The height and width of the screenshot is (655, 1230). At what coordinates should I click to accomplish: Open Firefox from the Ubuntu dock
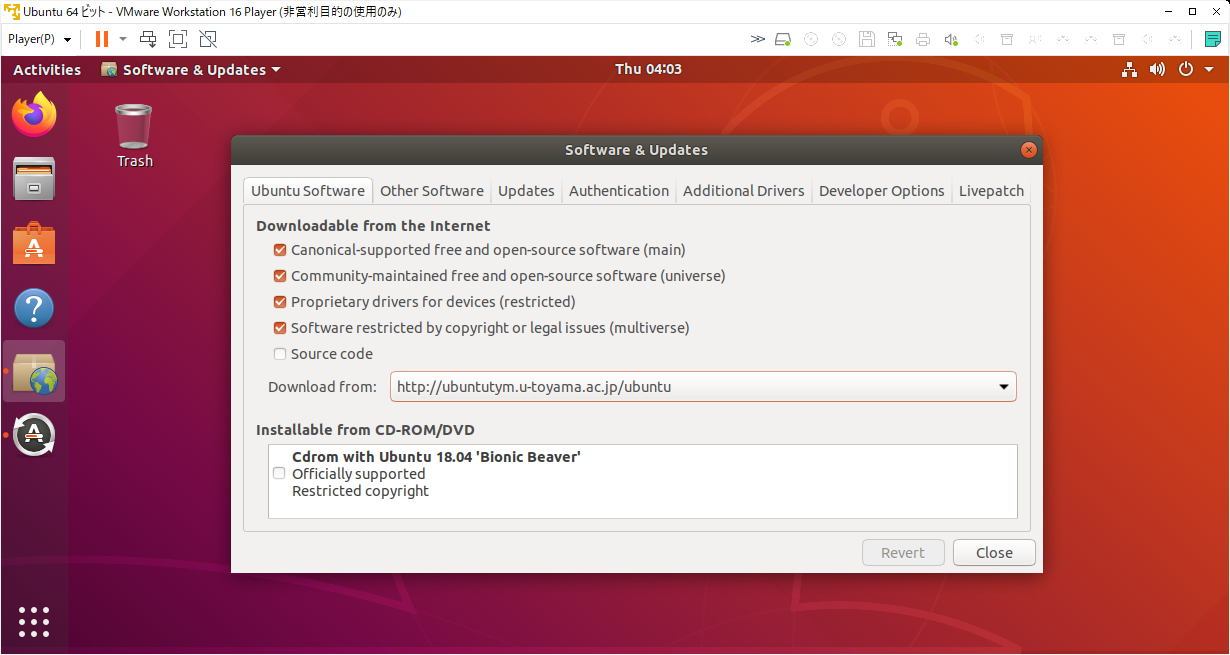pos(34,114)
